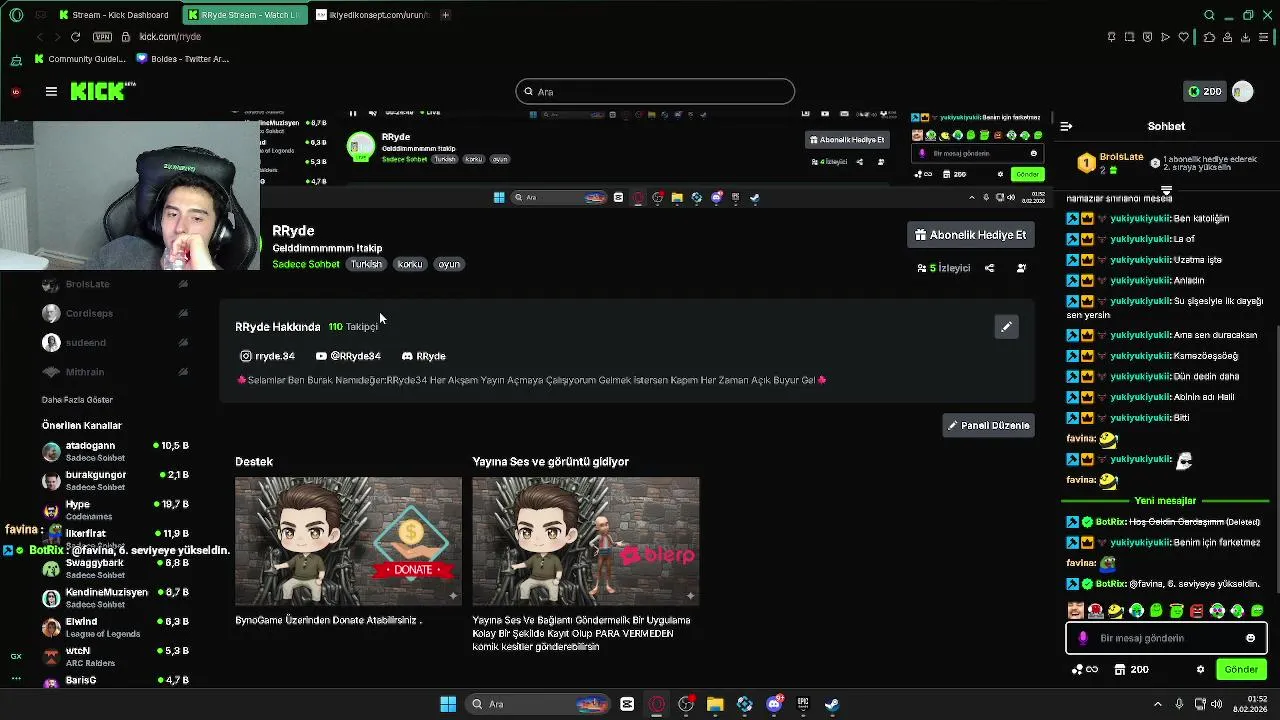Open Boldes - Twitter bookmark
The height and width of the screenshot is (720, 1280).
coord(183,59)
